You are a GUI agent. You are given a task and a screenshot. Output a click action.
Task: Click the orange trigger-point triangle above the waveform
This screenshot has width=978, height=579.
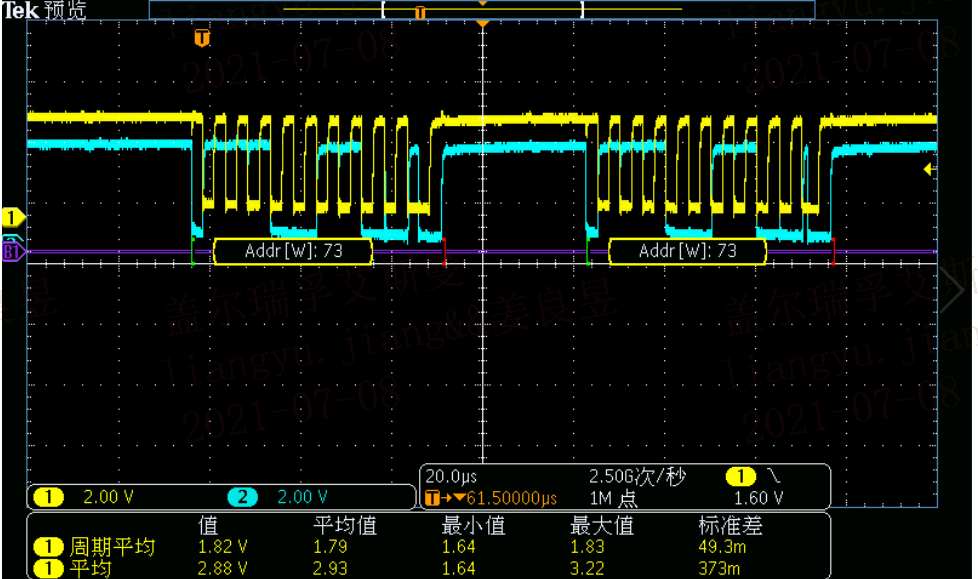click(x=482, y=24)
